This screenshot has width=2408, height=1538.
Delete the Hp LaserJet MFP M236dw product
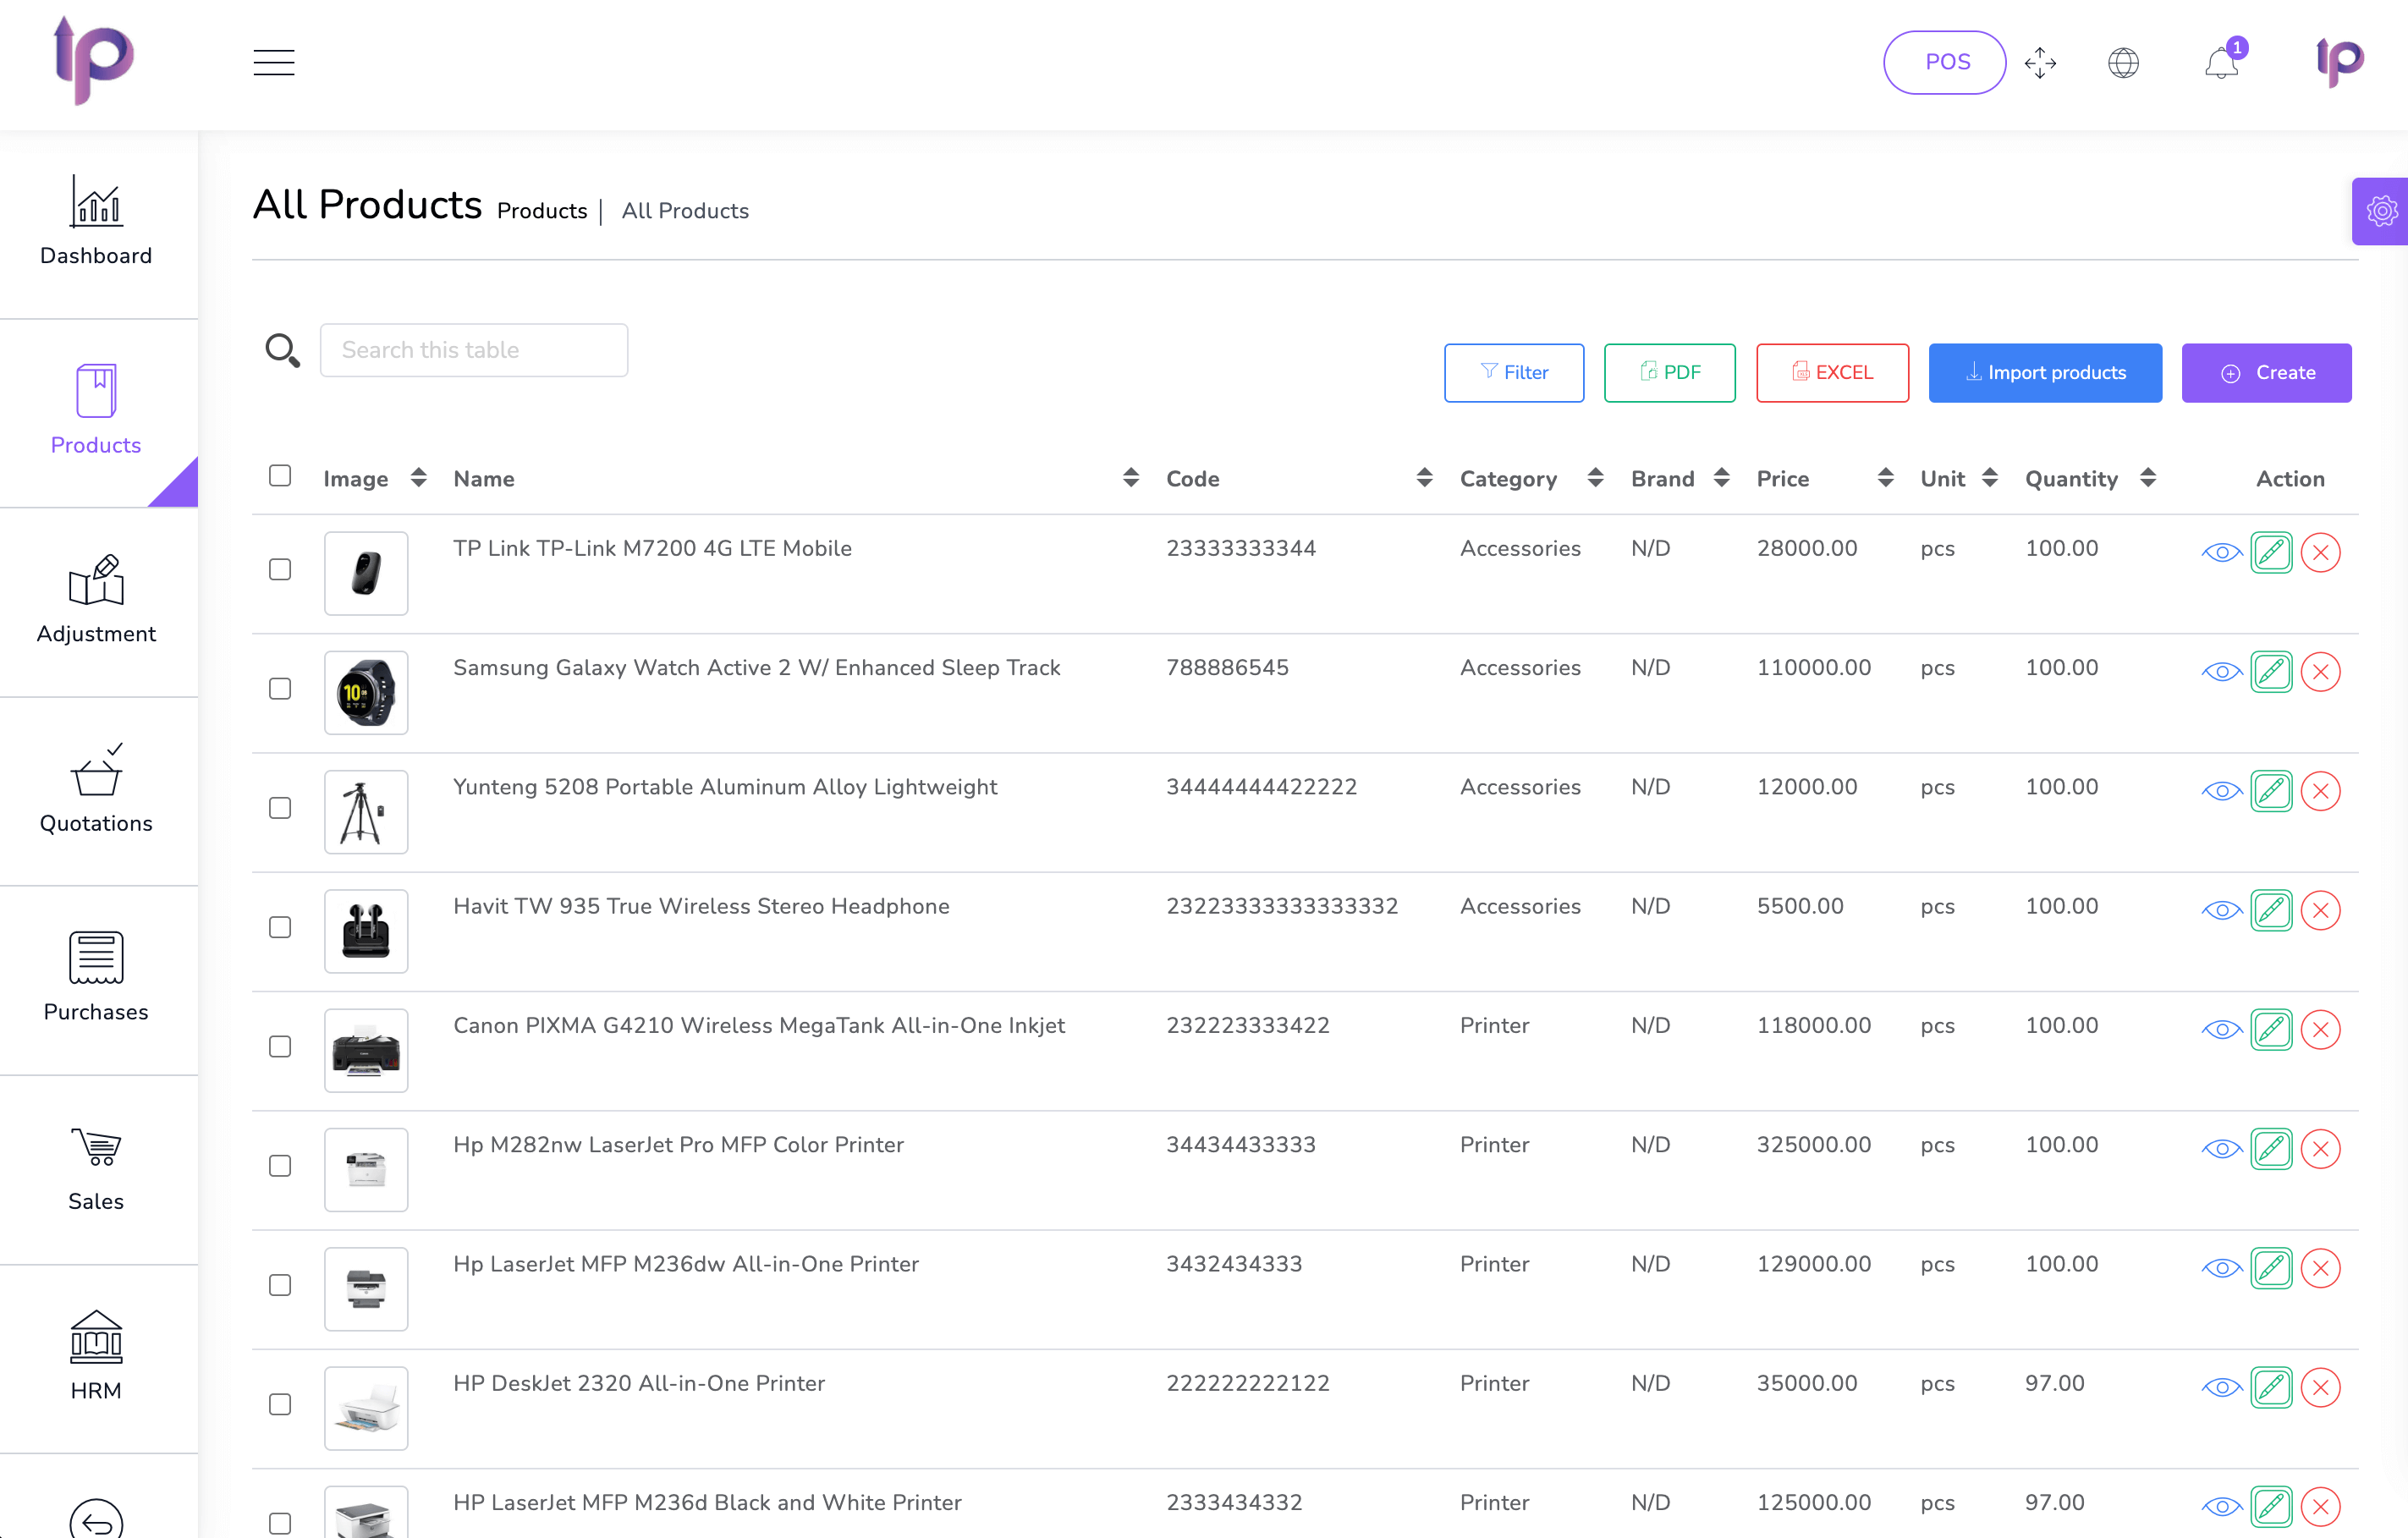[x=2320, y=1267]
